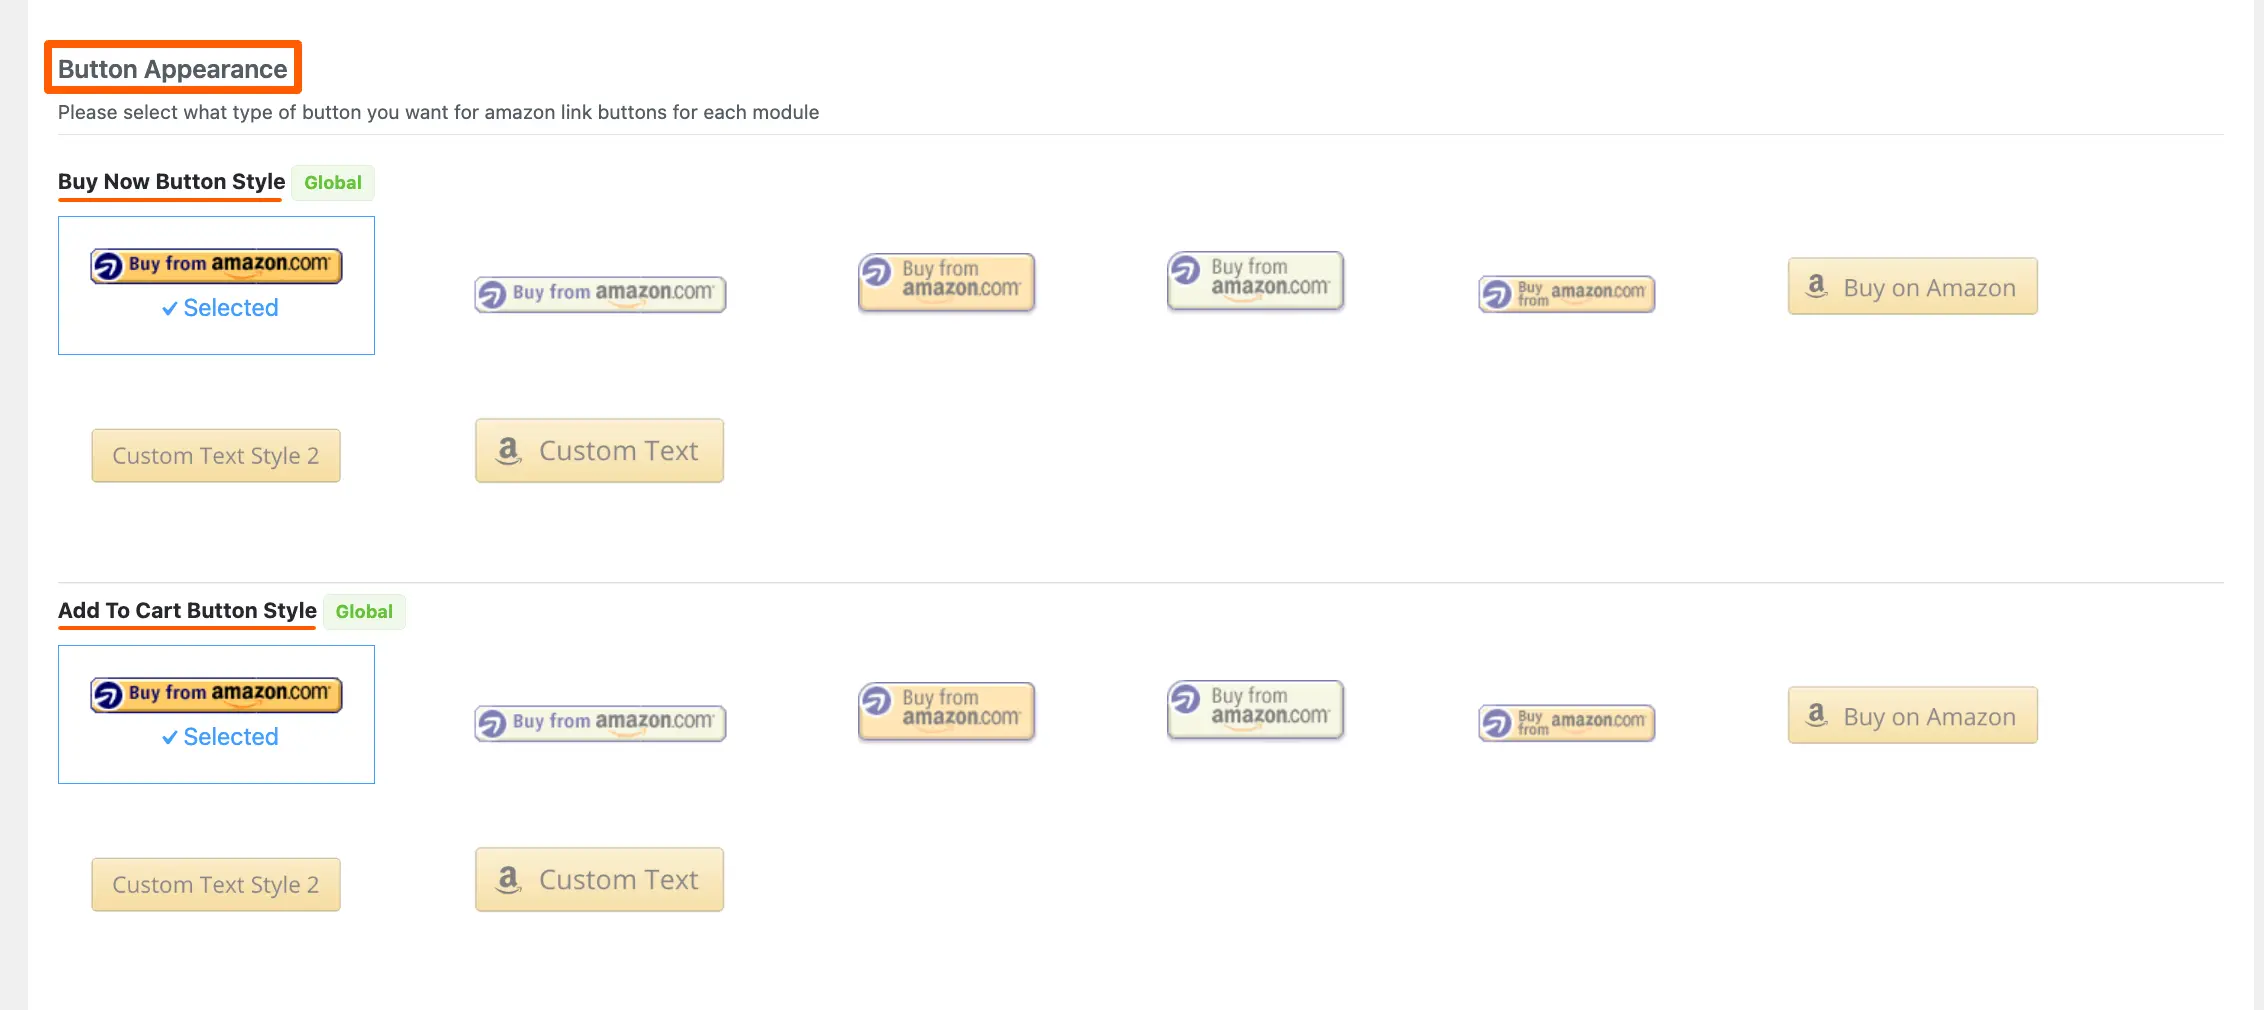Choose 'Custom Text' Amazon-logo style under Add To Cart

tap(599, 880)
